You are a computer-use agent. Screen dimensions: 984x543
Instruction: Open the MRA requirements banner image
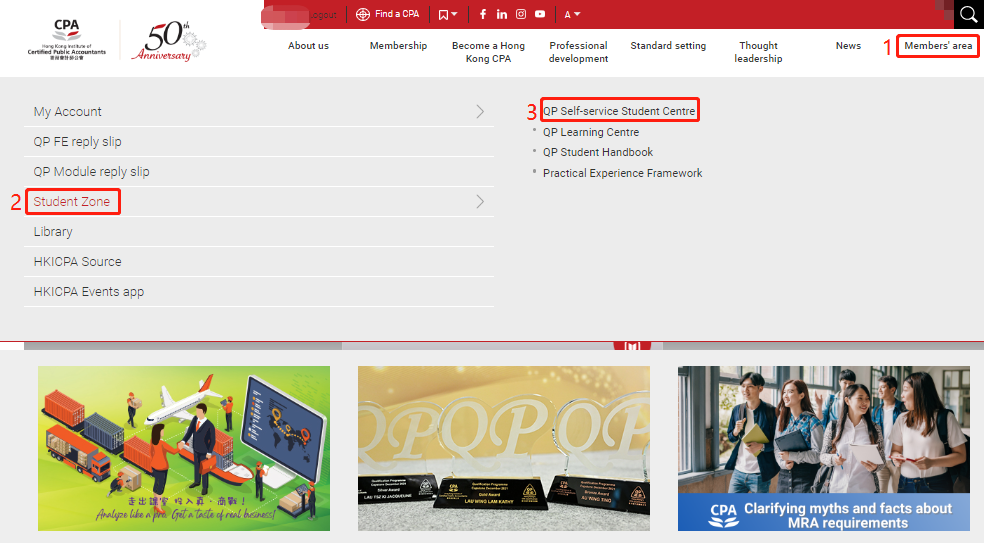pyautogui.click(x=823, y=448)
